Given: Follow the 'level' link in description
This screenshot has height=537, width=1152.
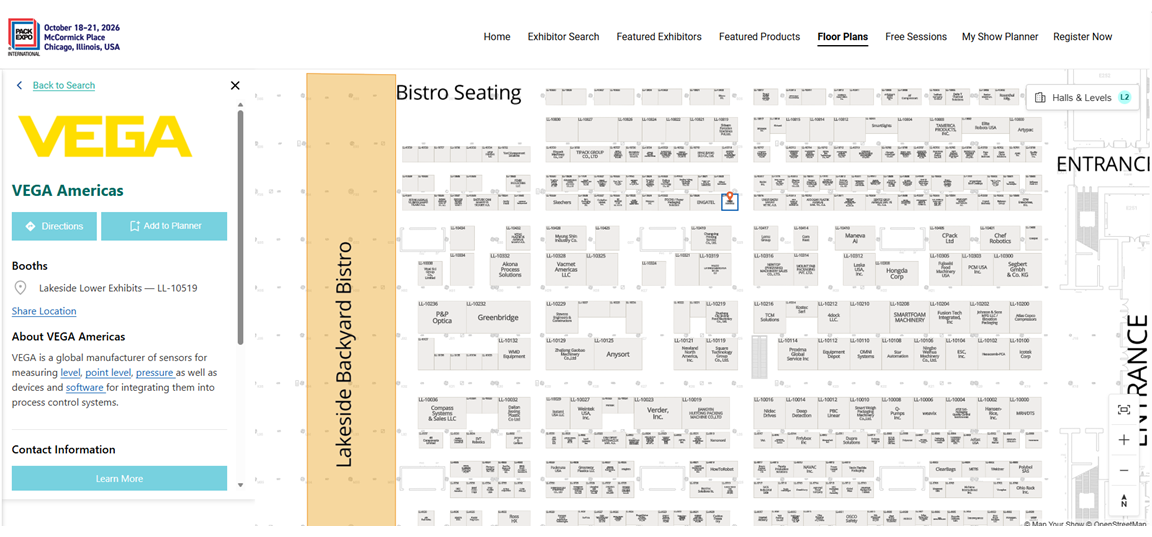Looking at the screenshot, I should 71,372.
